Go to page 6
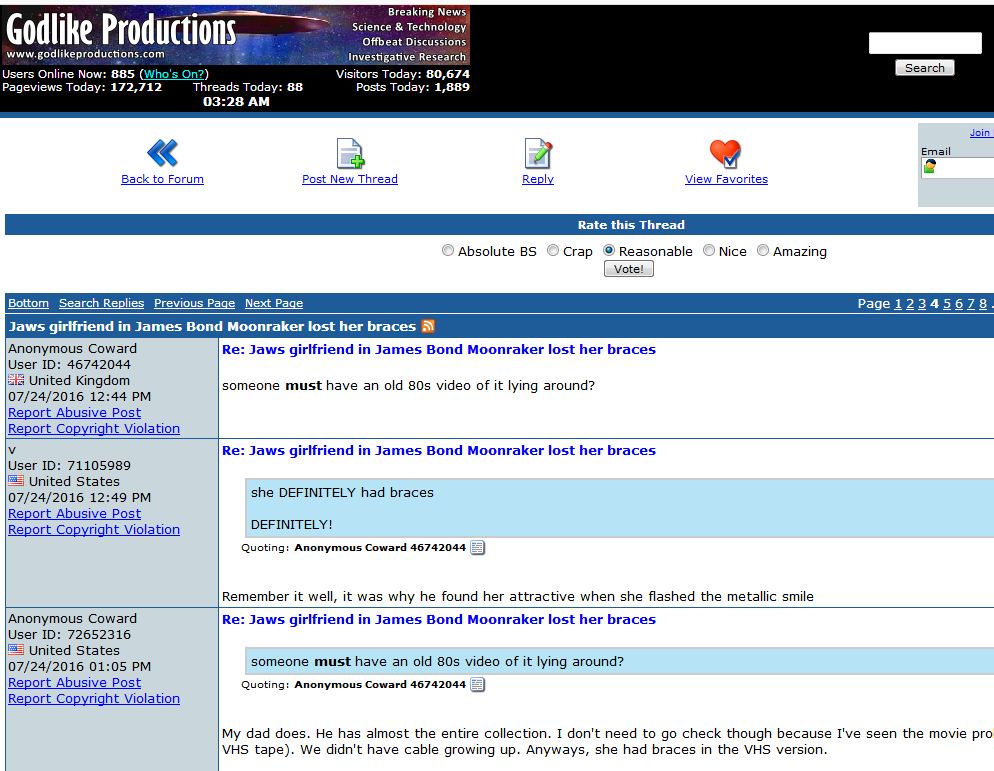Image resolution: width=994 pixels, height=771 pixels. pos(958,304)
